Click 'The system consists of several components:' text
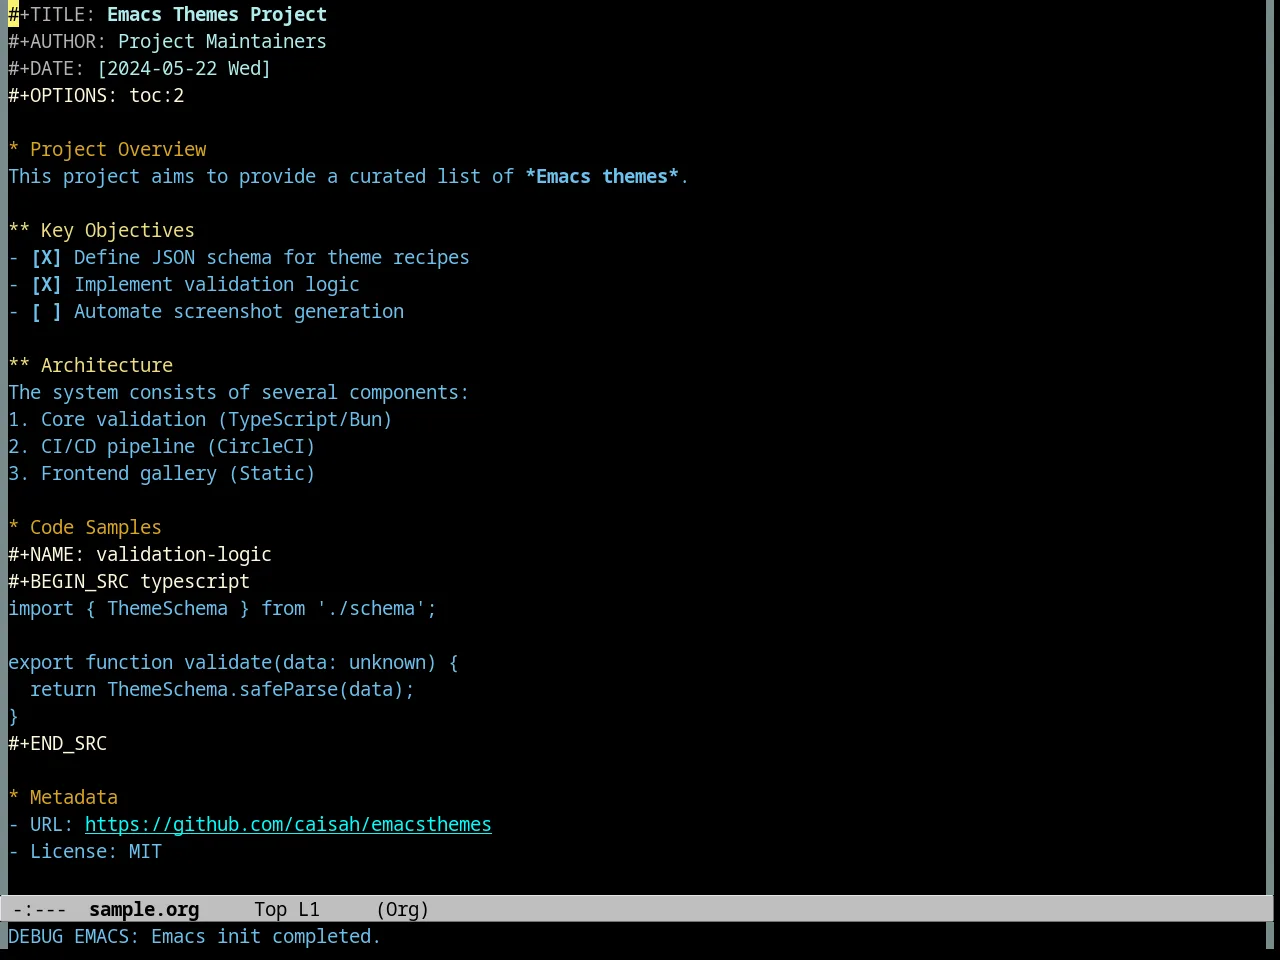This screenshot has width=1280, height=960. click(x=239, y=393)
